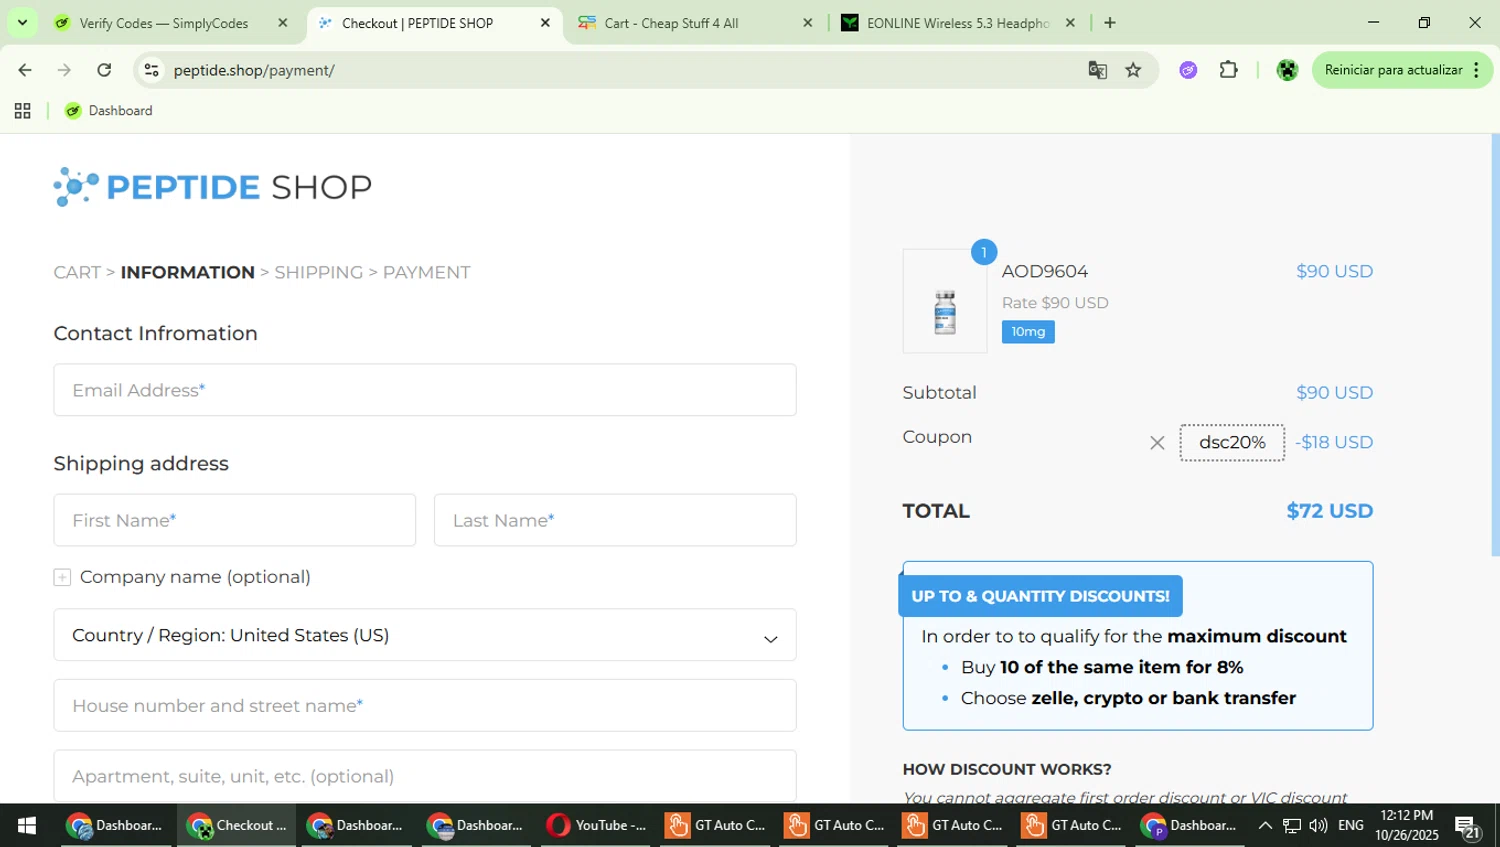Click the purple extension icon
Image resolution: width=1500 pixels, height=847 pixels.
1188,70
